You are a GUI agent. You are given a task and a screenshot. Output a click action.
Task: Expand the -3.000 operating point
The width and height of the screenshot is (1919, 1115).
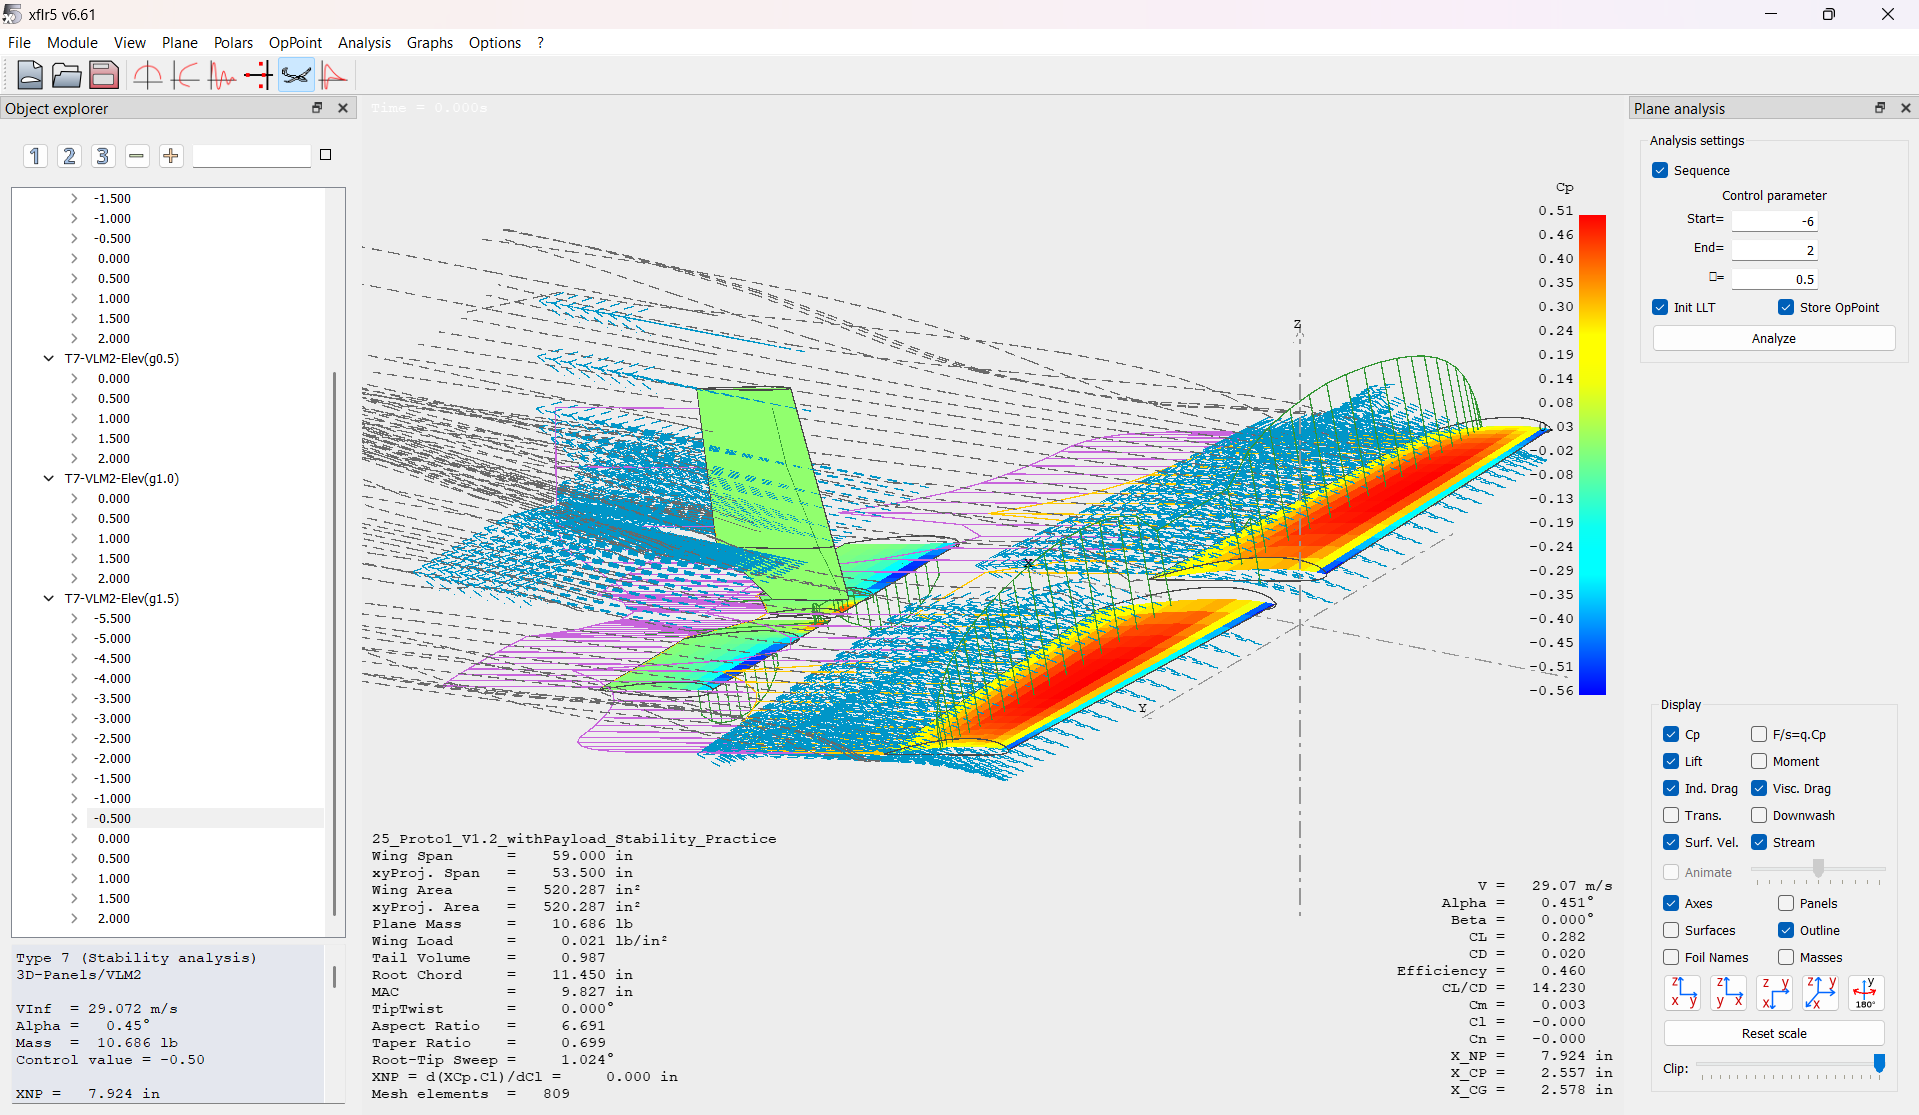click(x=74, y=718)
